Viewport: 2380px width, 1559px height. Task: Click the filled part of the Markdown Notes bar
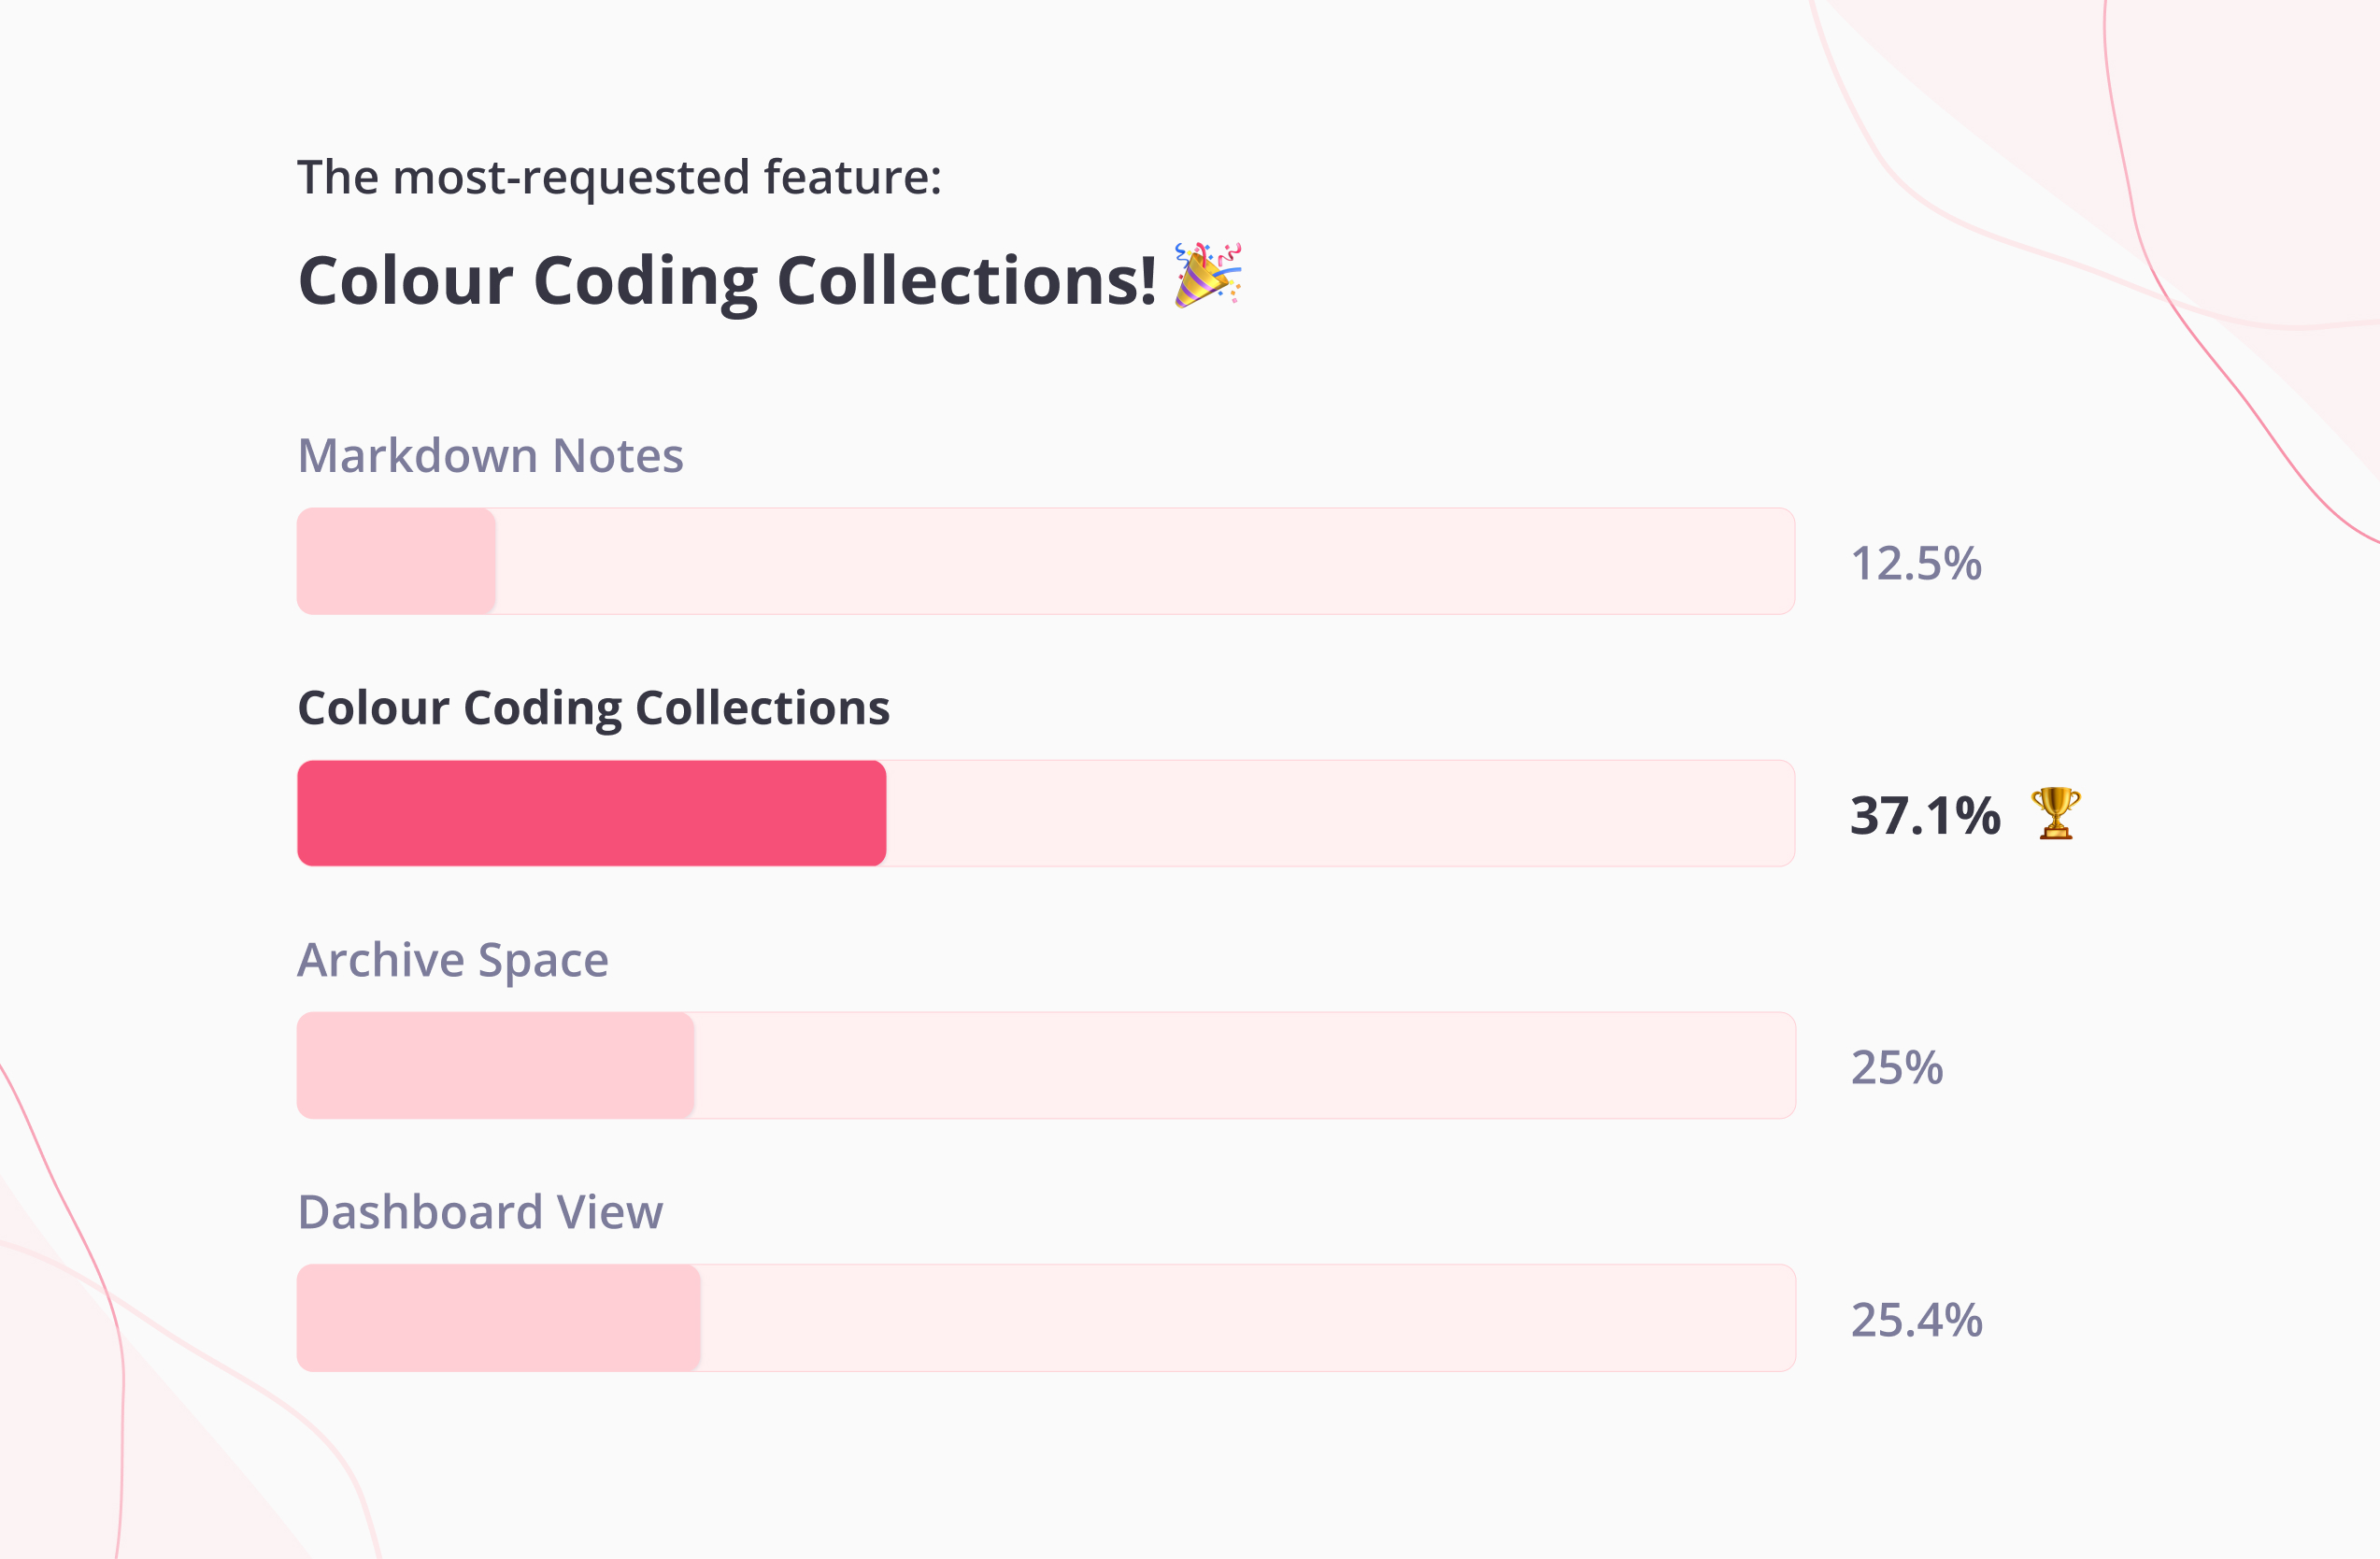point(396,561)
